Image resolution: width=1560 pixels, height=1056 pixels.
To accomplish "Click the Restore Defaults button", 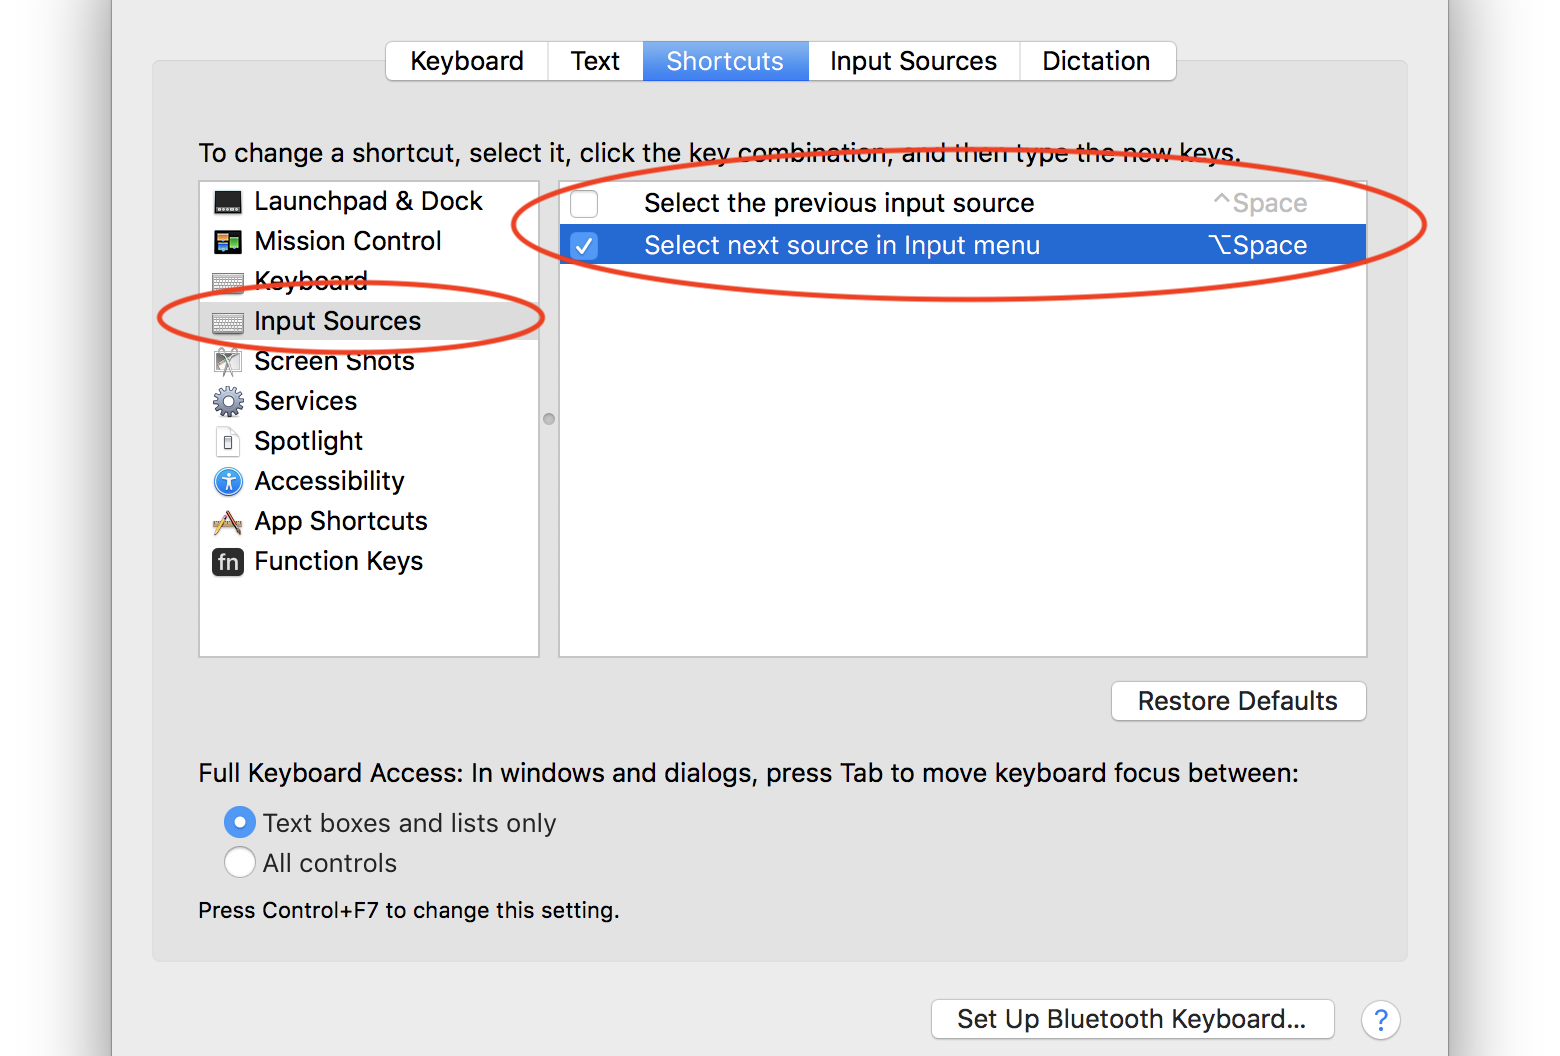I will point(1238,701).
